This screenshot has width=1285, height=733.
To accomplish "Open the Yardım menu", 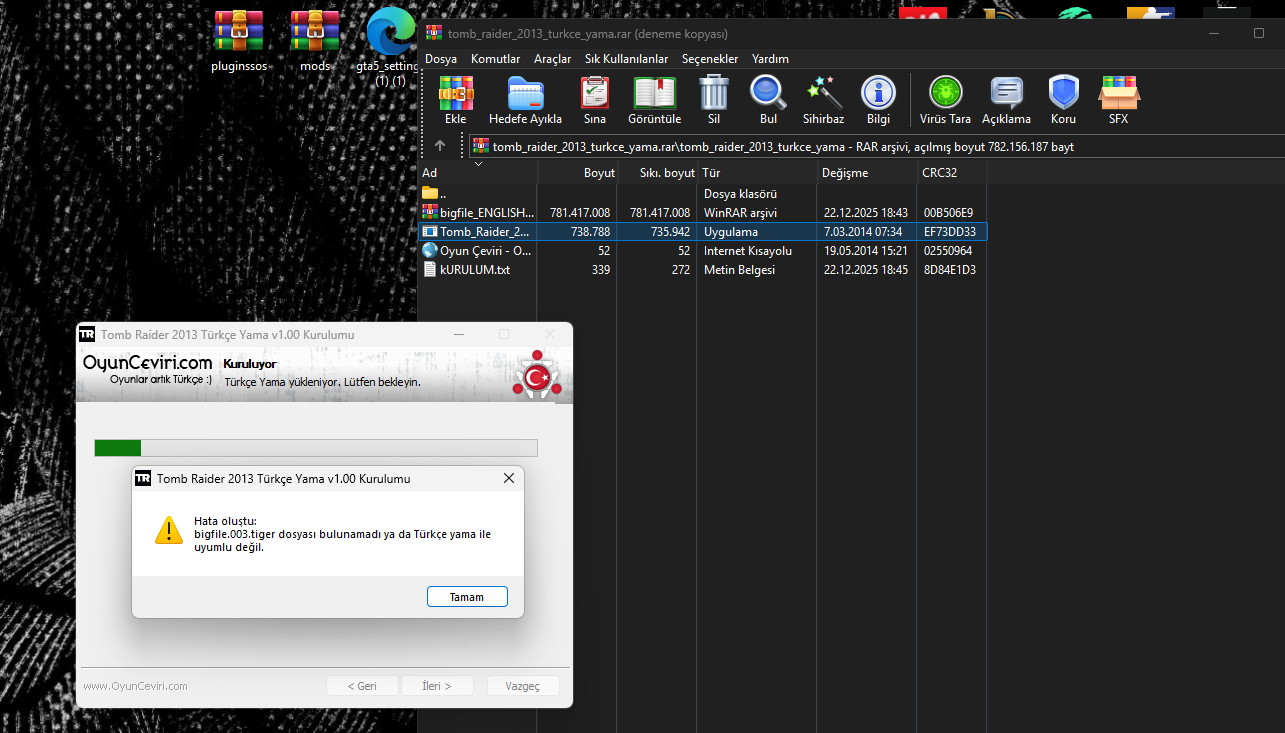I will tap(770, 59).
